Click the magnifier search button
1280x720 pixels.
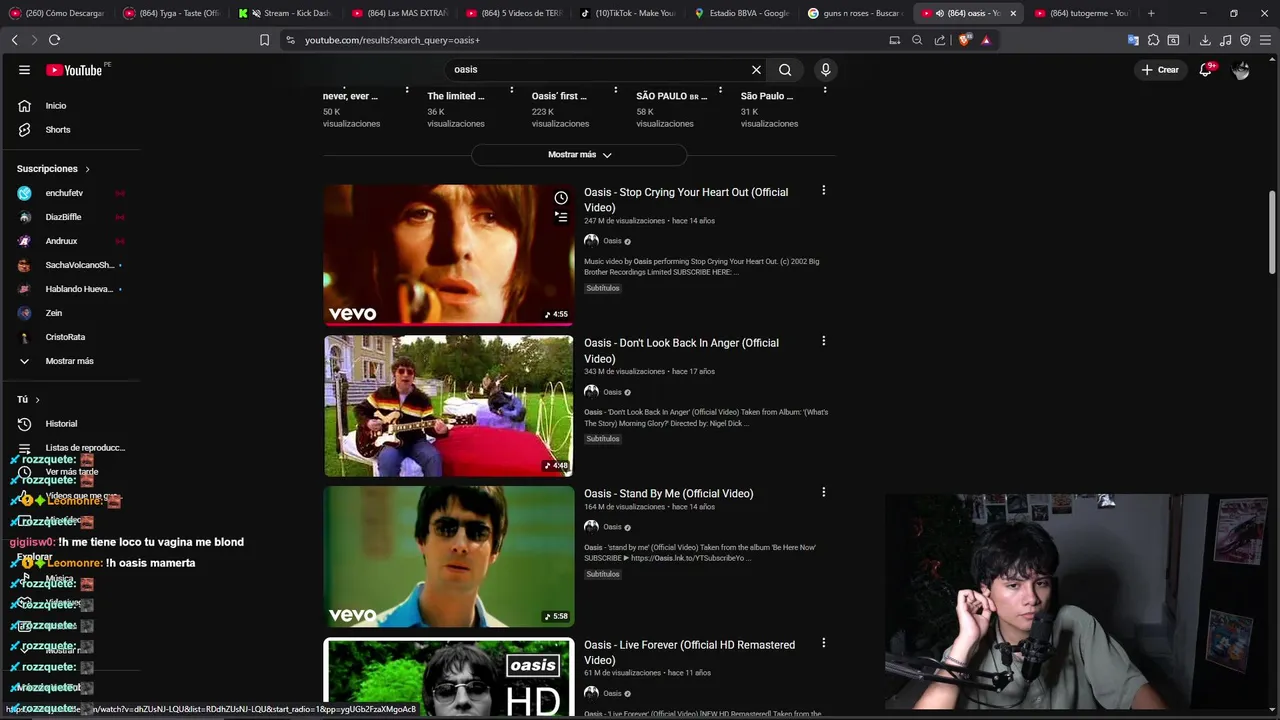(785, 70)
